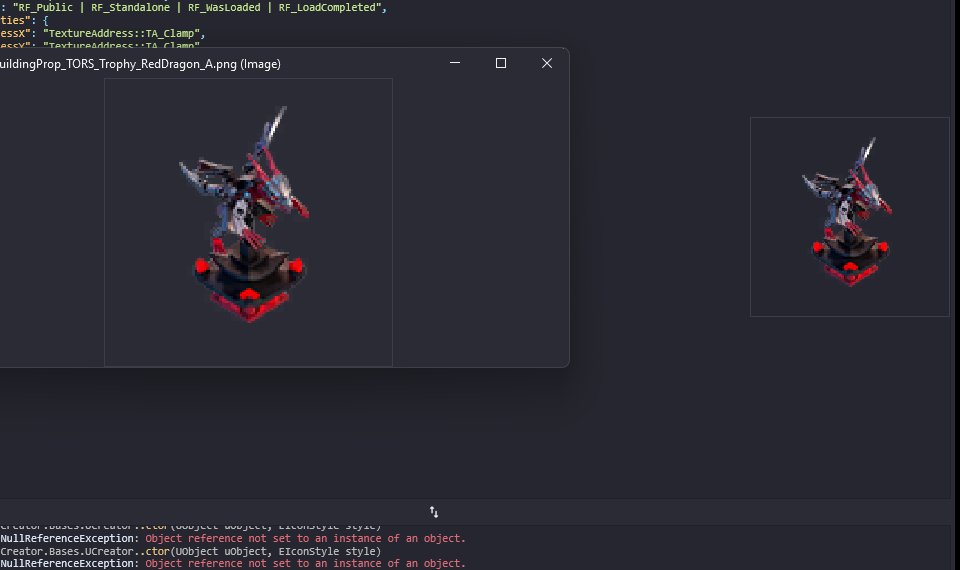Click the swap arrows icon above log

tap(433, 512)
